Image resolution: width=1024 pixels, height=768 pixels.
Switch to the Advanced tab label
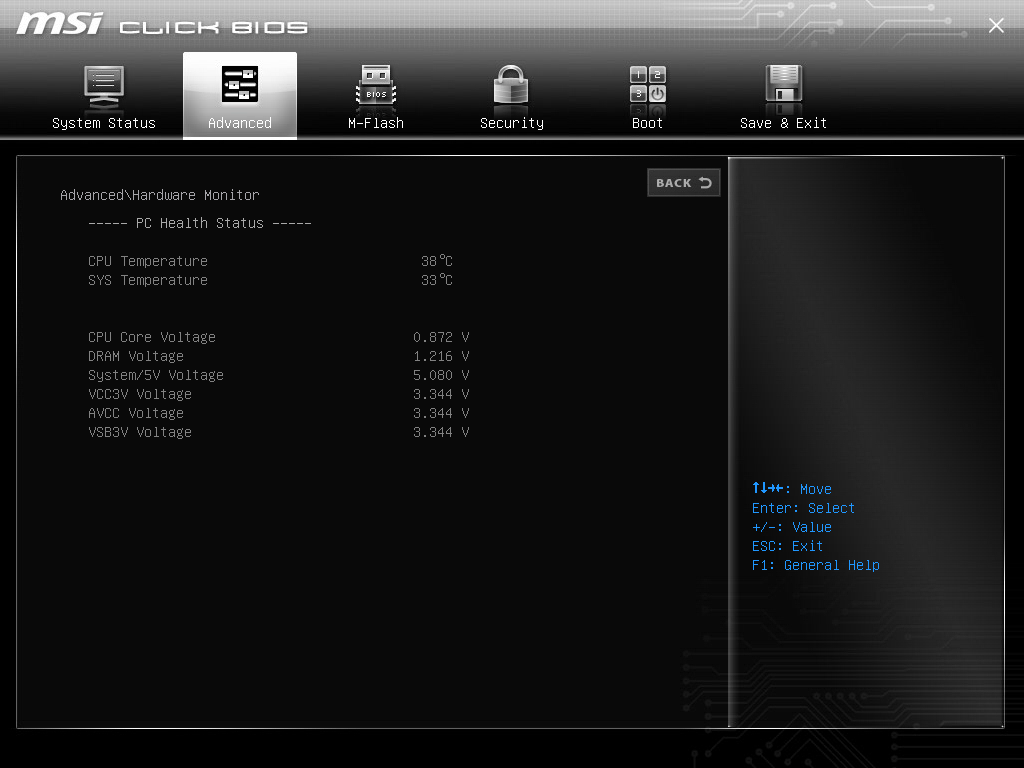point(240,123)
